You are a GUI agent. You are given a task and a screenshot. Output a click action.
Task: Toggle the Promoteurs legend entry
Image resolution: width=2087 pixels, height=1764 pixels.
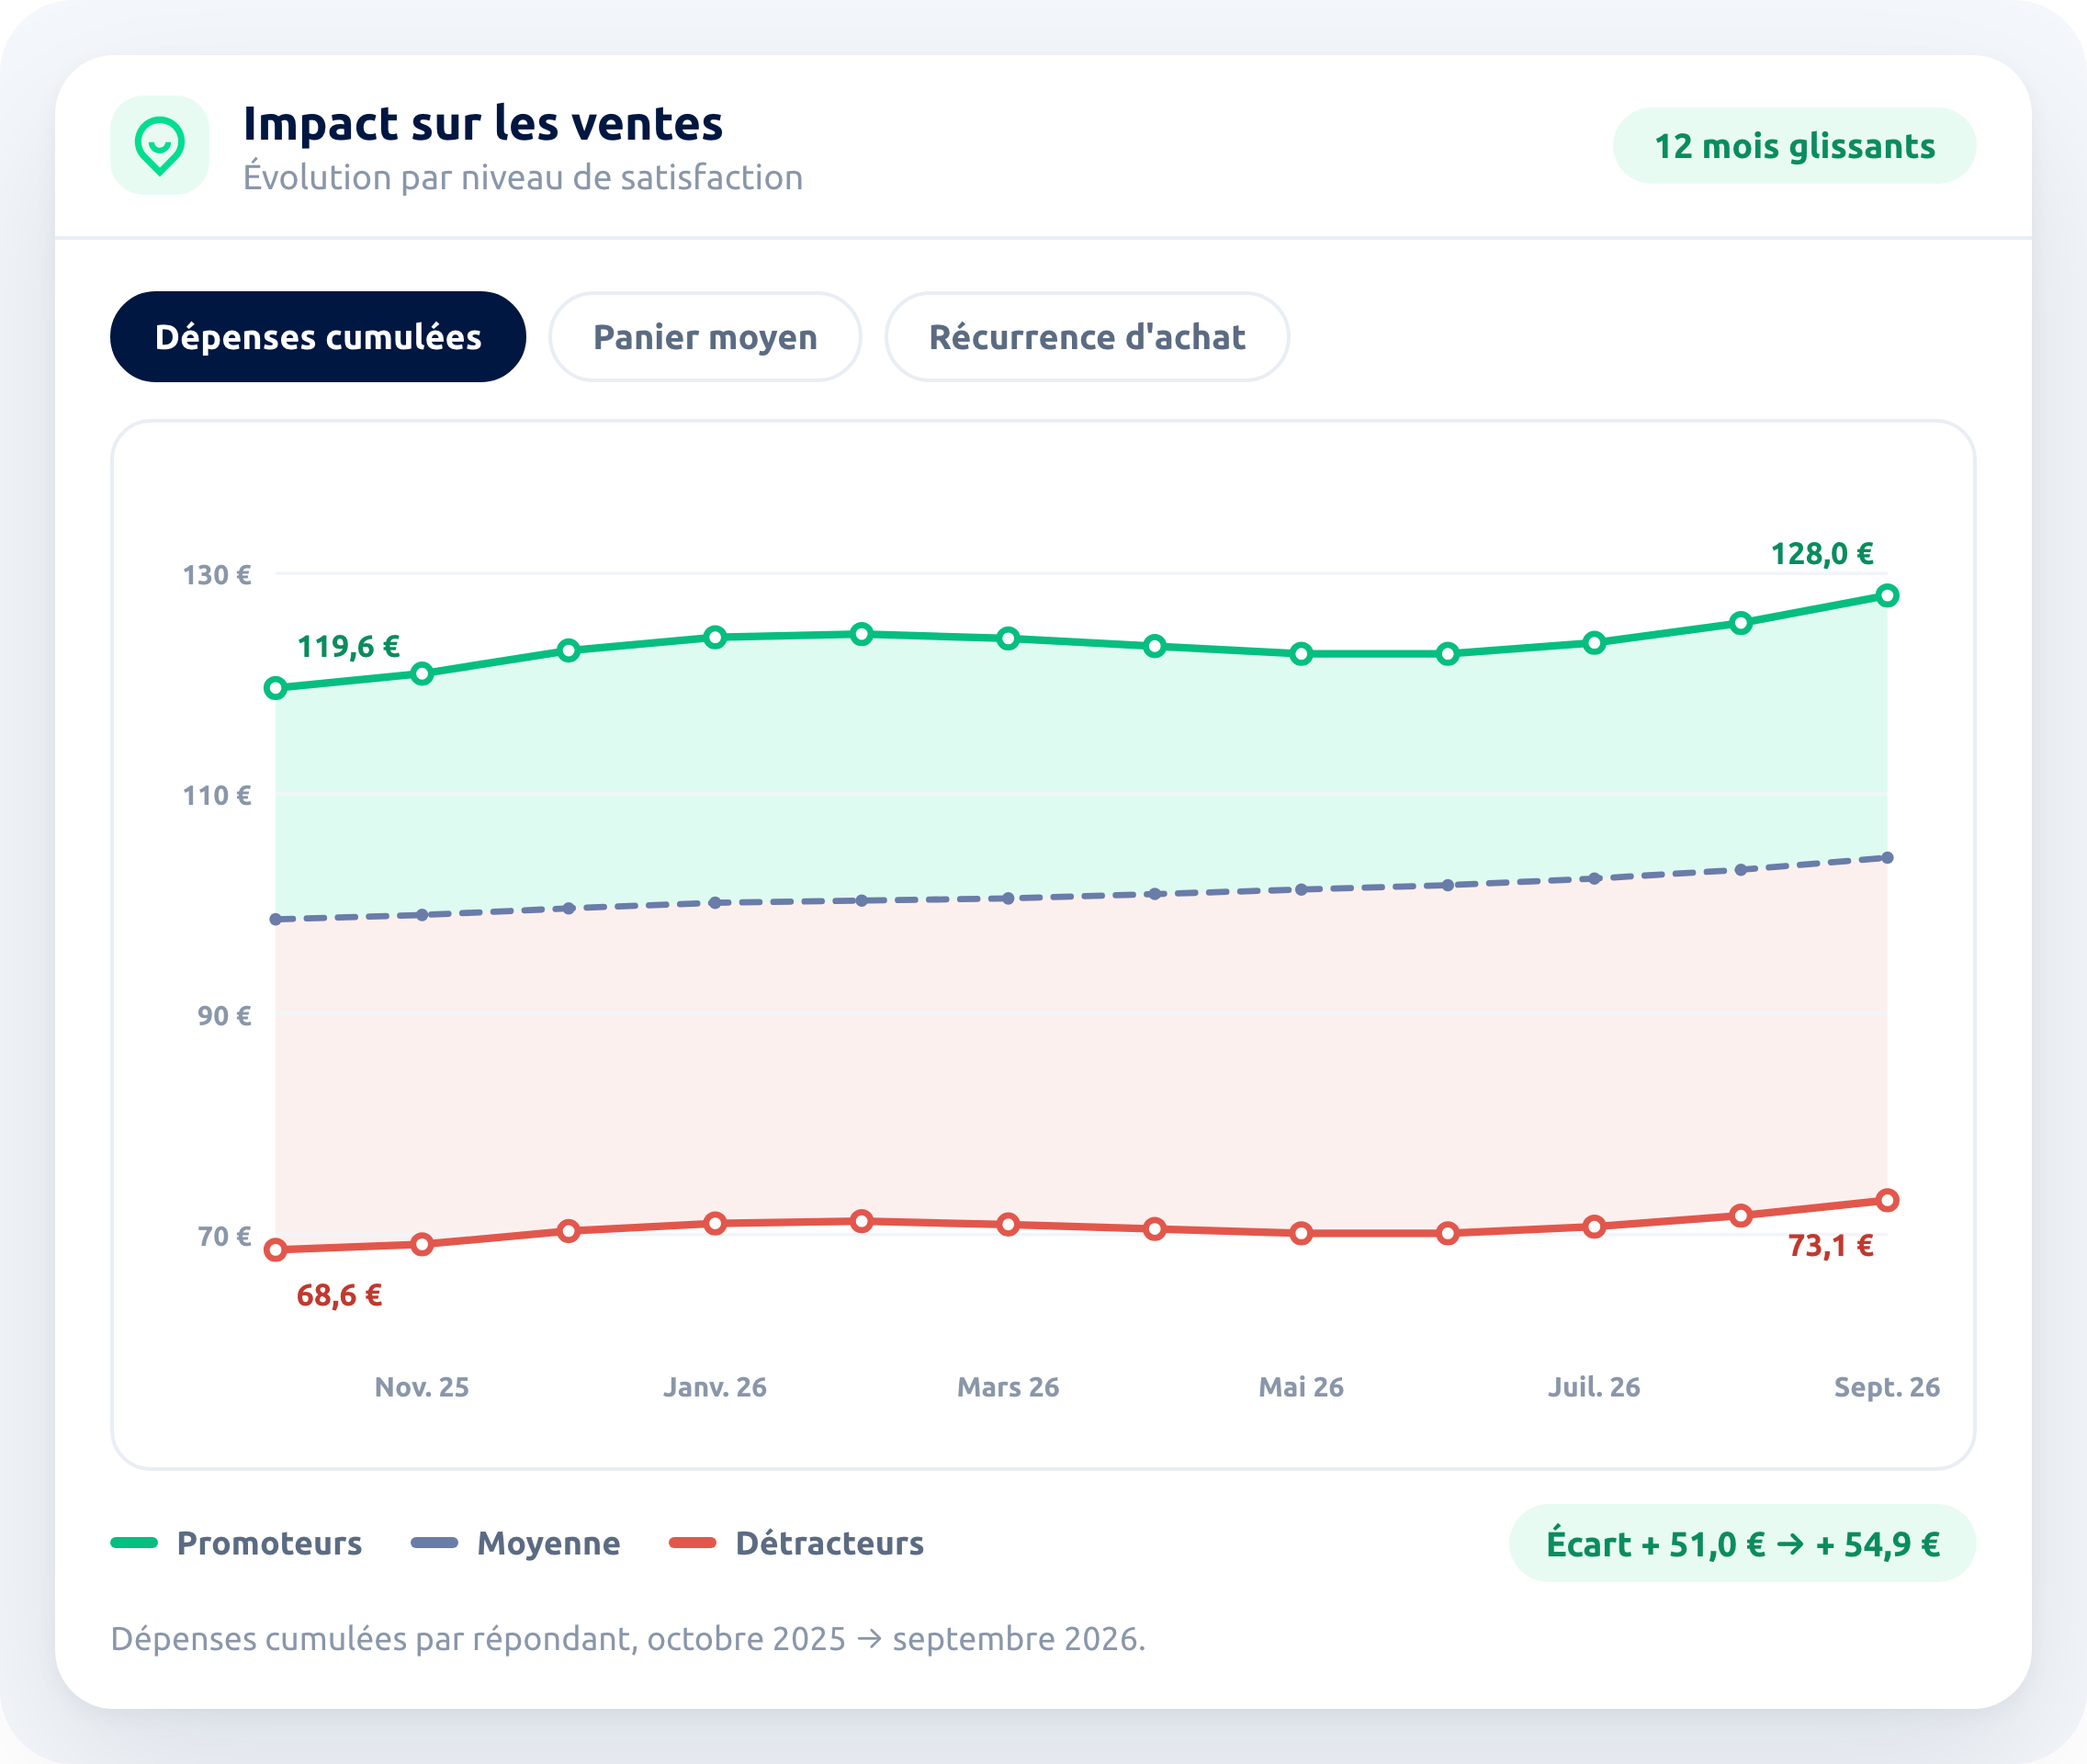237,1543
